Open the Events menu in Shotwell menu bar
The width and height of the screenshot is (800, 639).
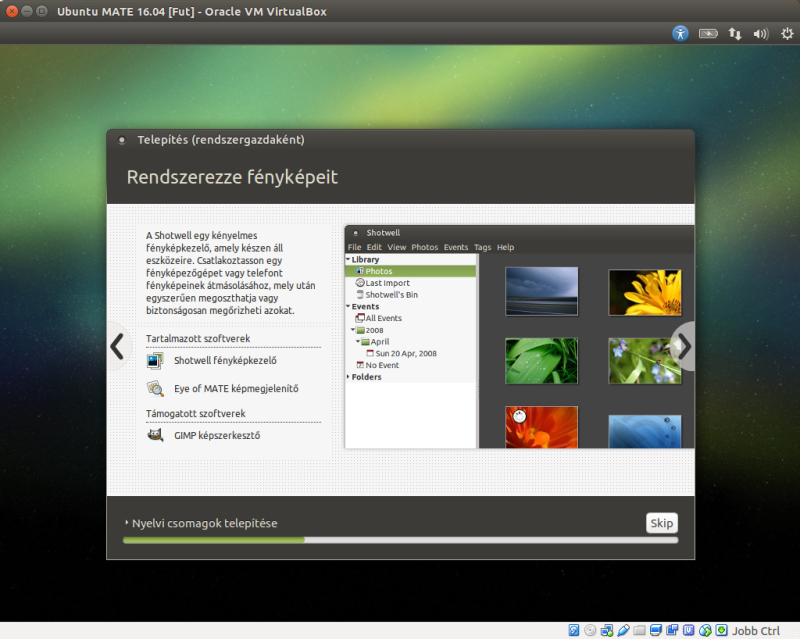(x=456, y=247)
